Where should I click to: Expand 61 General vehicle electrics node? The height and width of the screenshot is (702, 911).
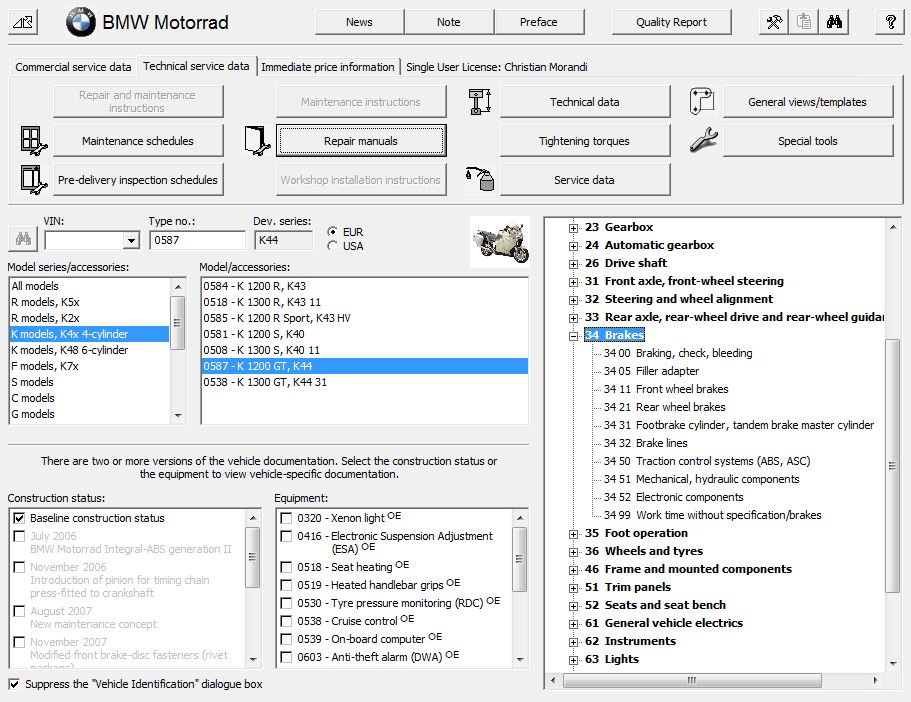tap(573, 624)
